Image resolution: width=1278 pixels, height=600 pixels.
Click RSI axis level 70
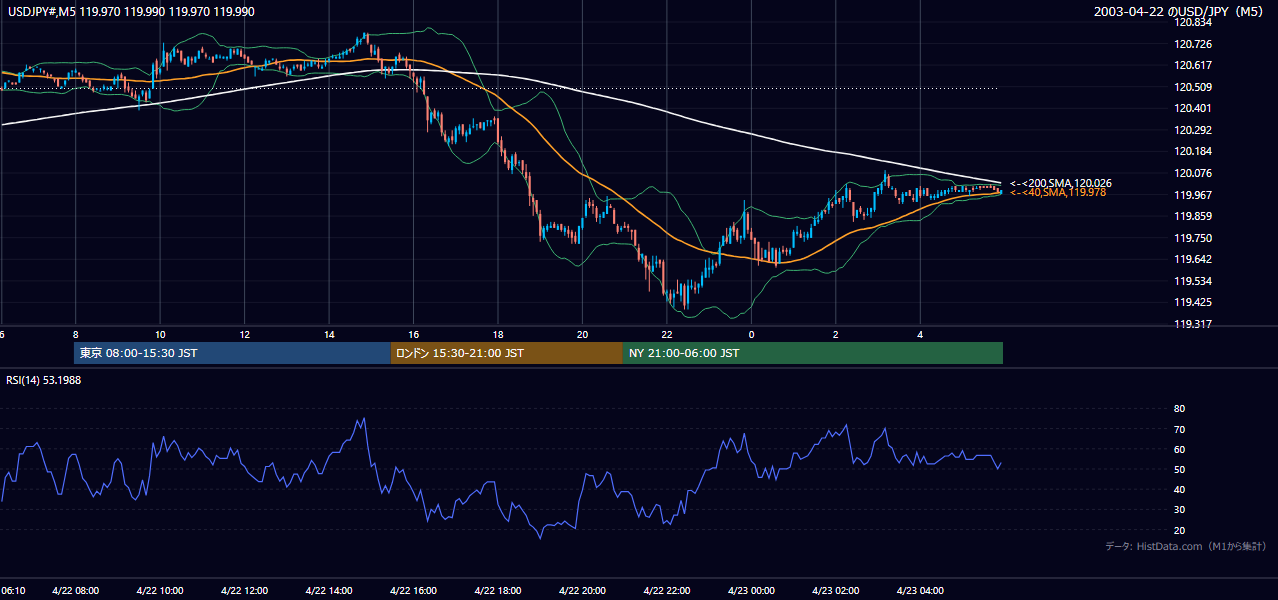(1179, 429)
